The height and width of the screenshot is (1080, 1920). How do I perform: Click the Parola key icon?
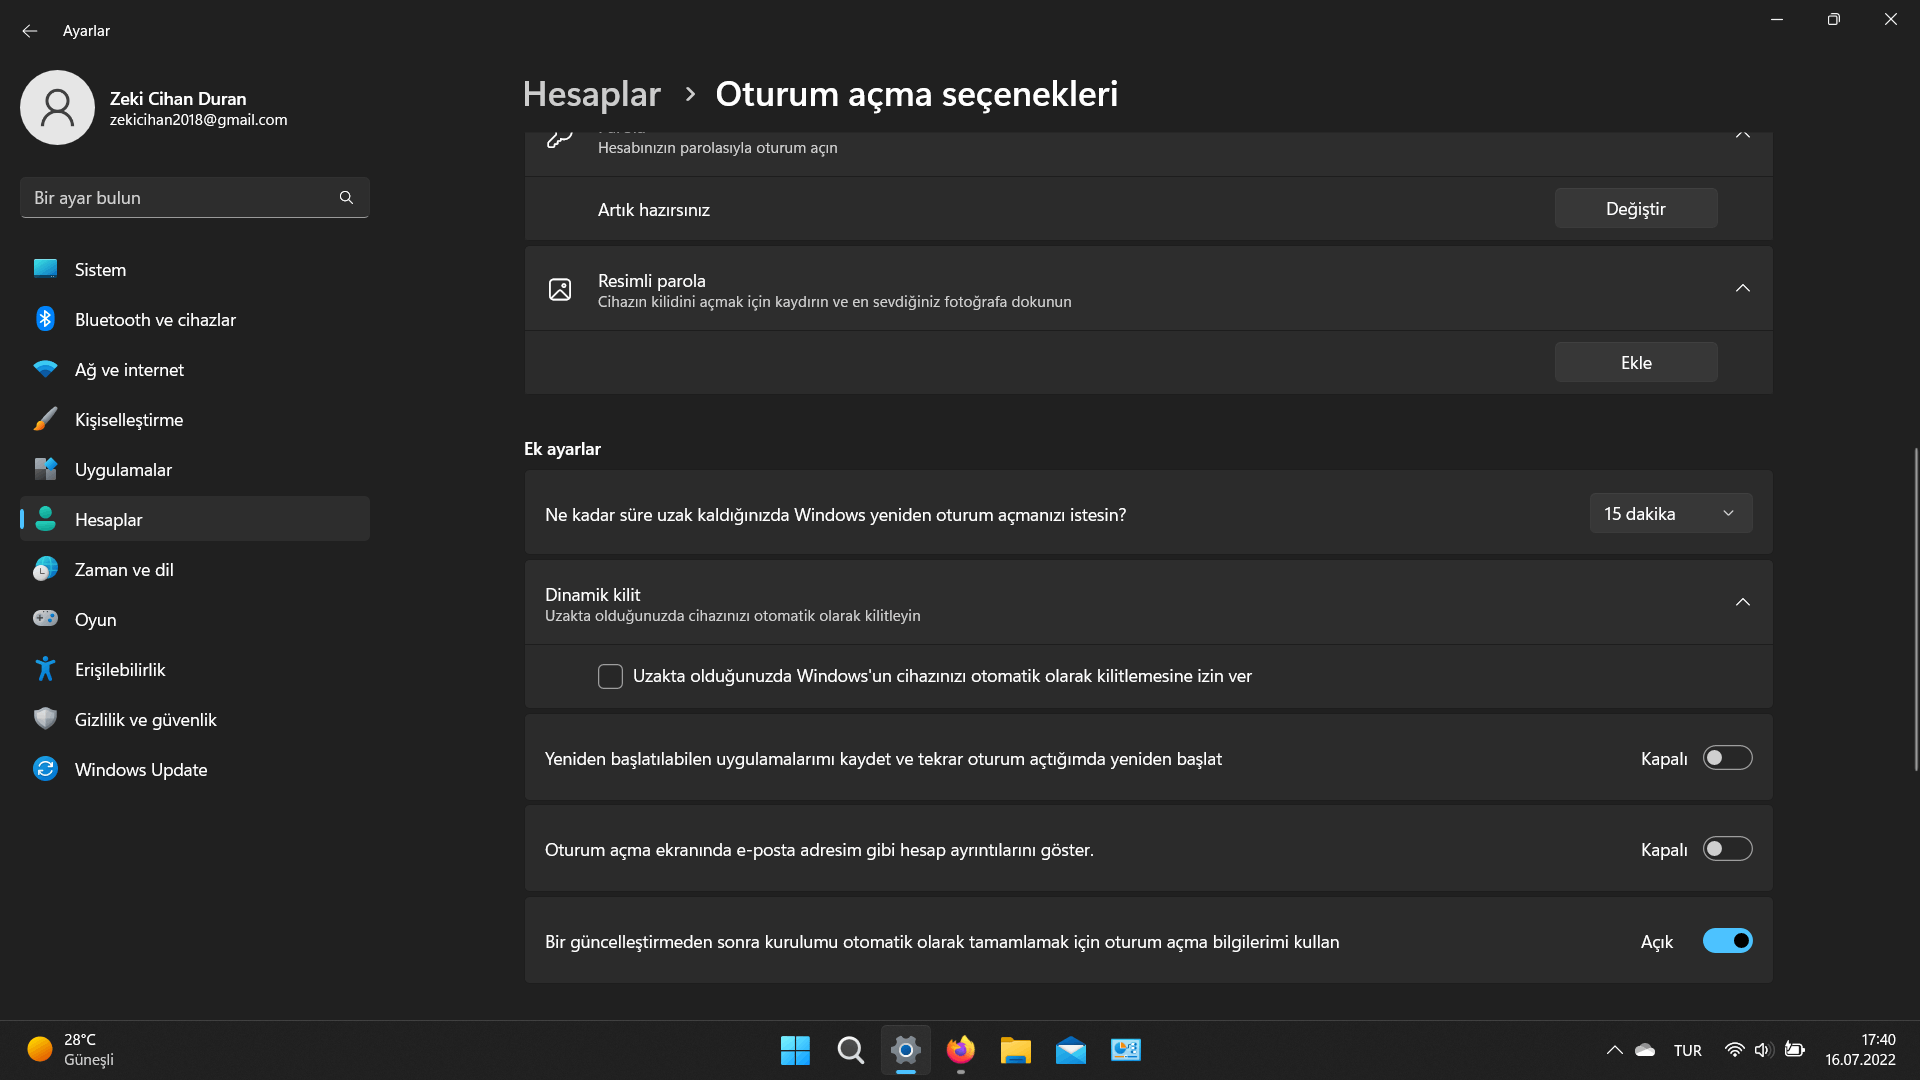tap(560, 138)
